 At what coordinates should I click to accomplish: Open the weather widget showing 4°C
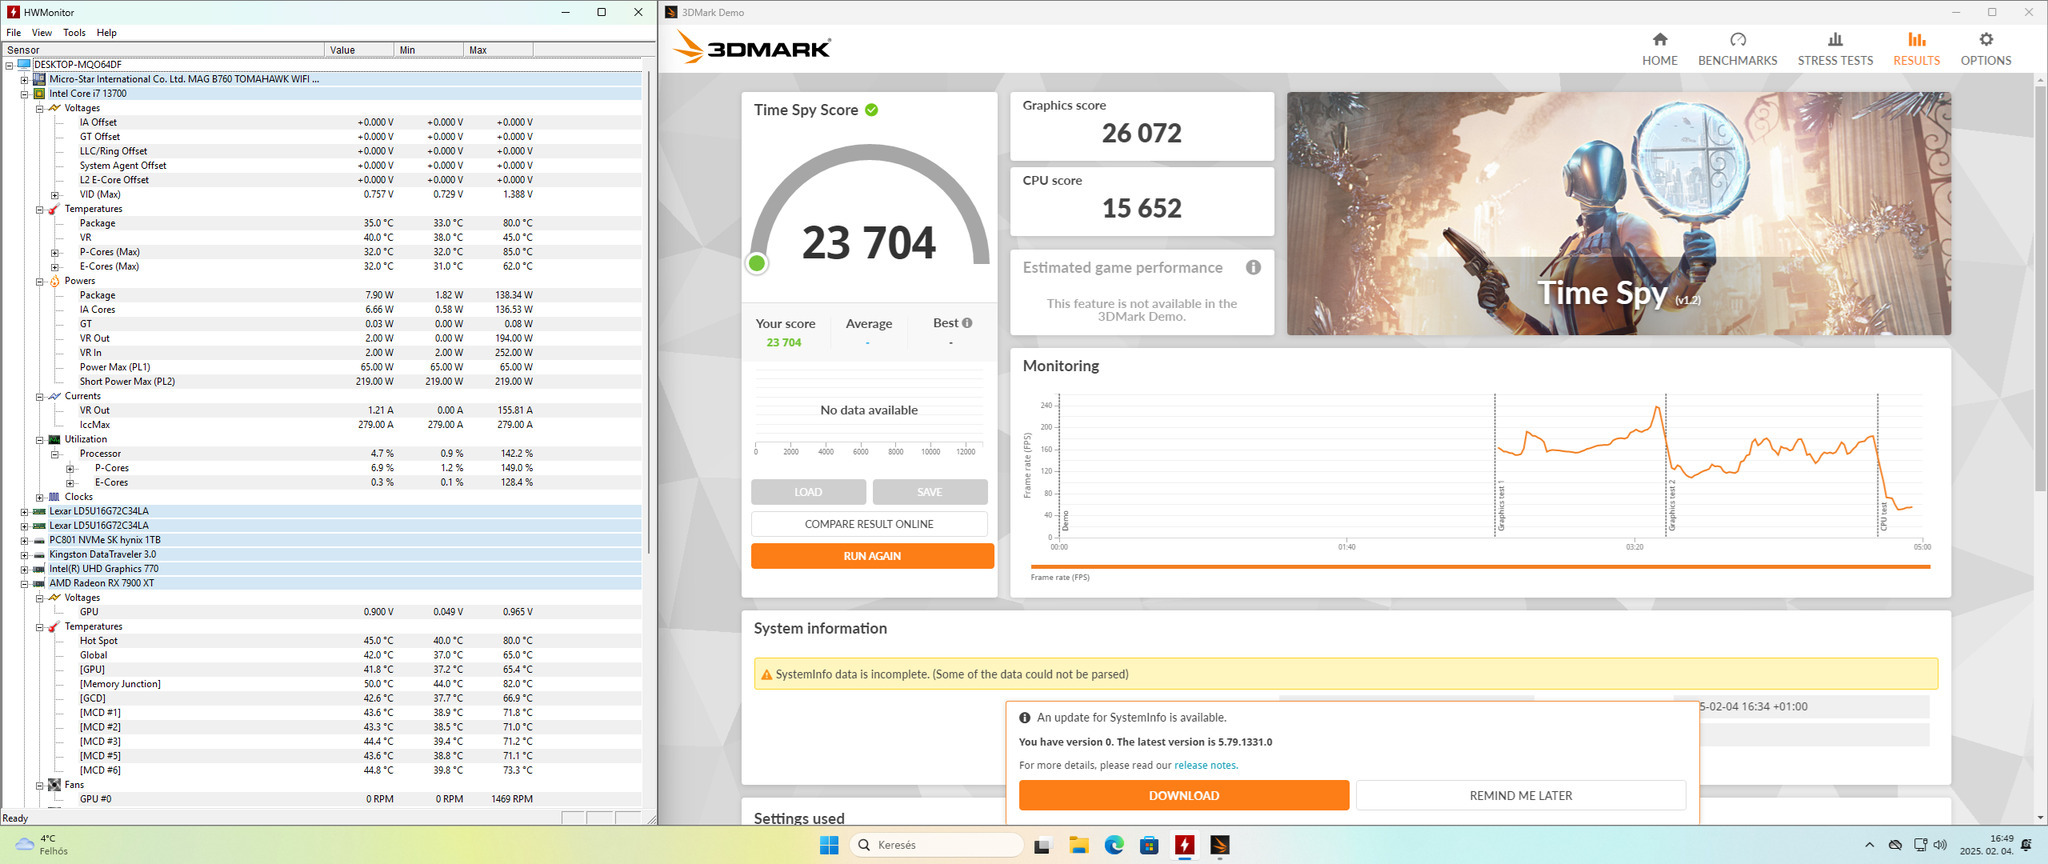pyautogui.click(x=40, y=846)
